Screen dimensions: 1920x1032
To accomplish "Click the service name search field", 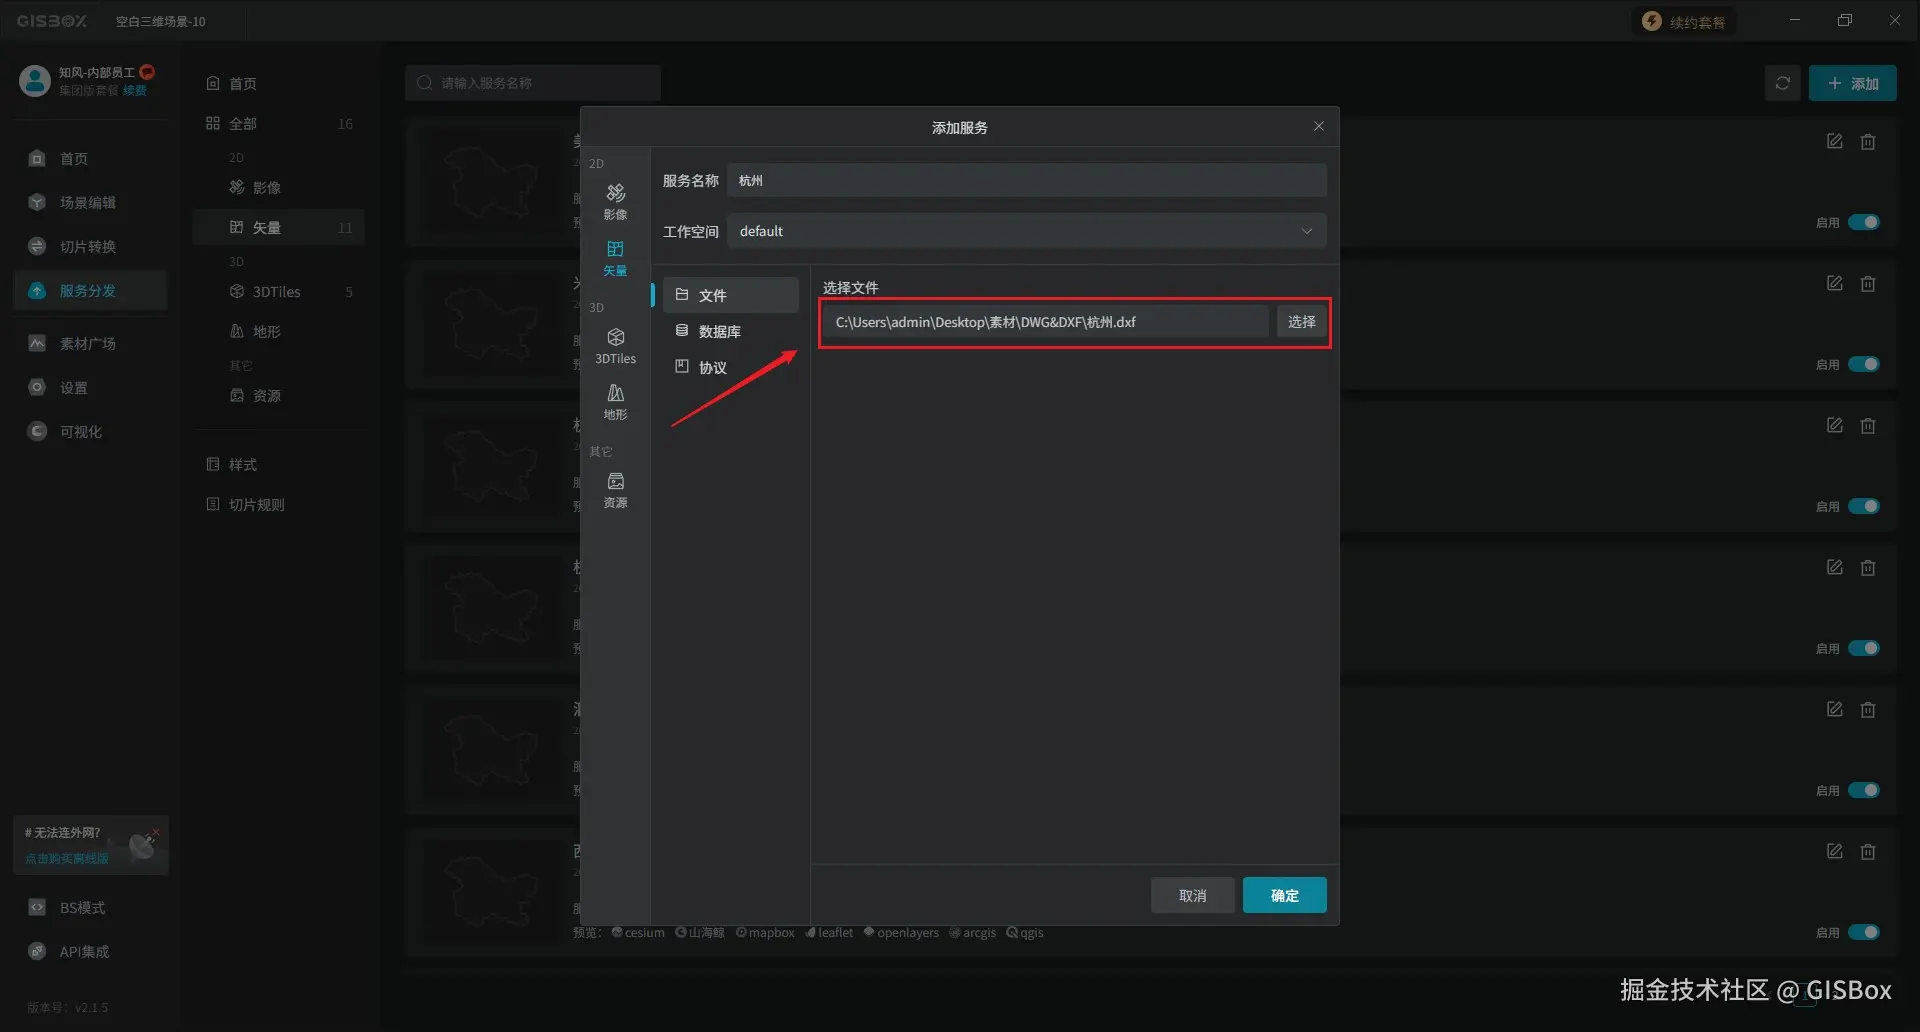I will 533,83.
